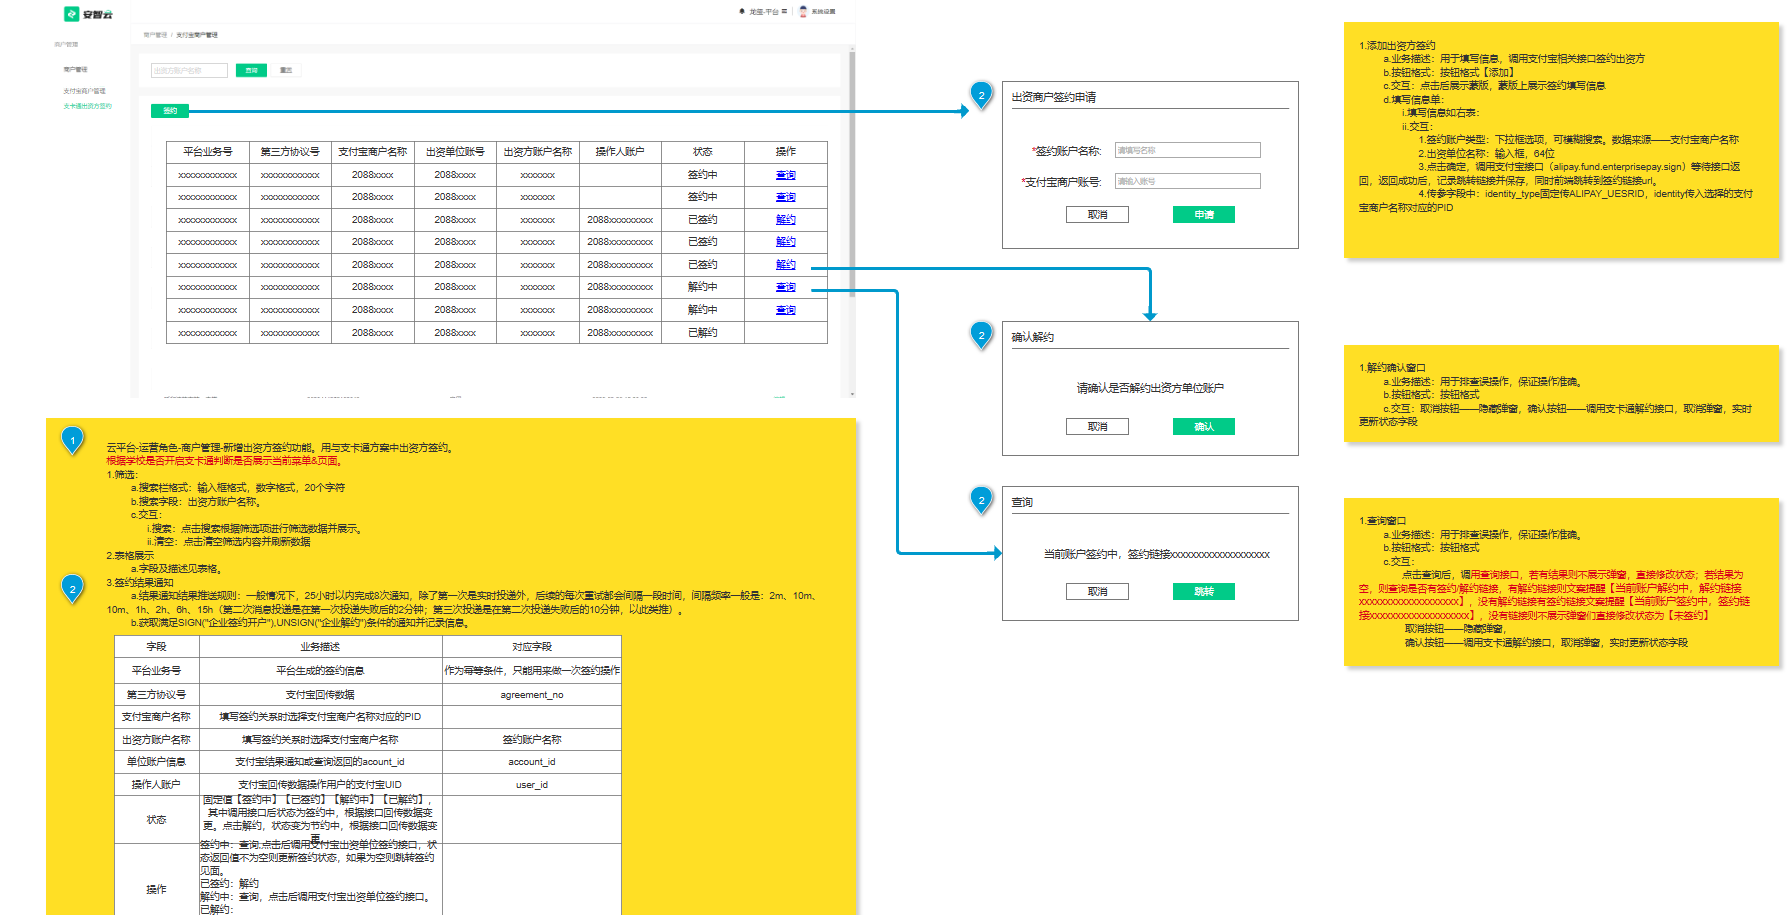
Task: Click the 操作 column header
Action: click(786, 152)
